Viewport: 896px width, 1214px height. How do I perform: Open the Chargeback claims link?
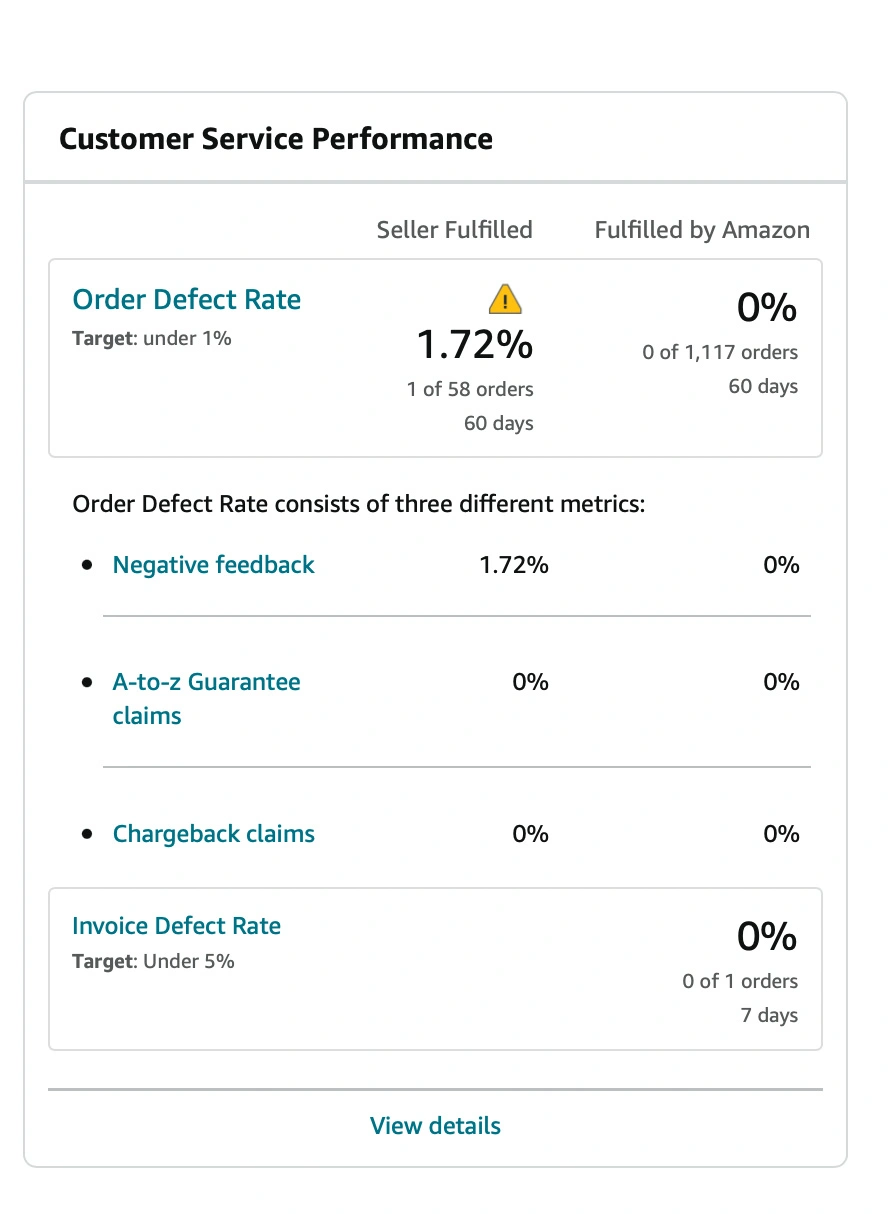tap(213, 833)
